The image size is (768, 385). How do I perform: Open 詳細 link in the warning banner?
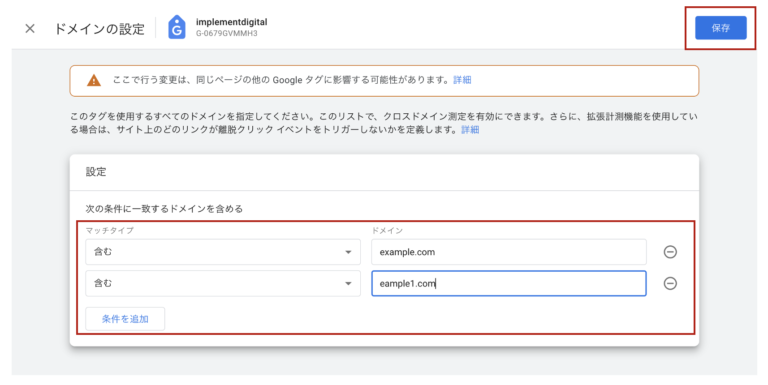462,80
